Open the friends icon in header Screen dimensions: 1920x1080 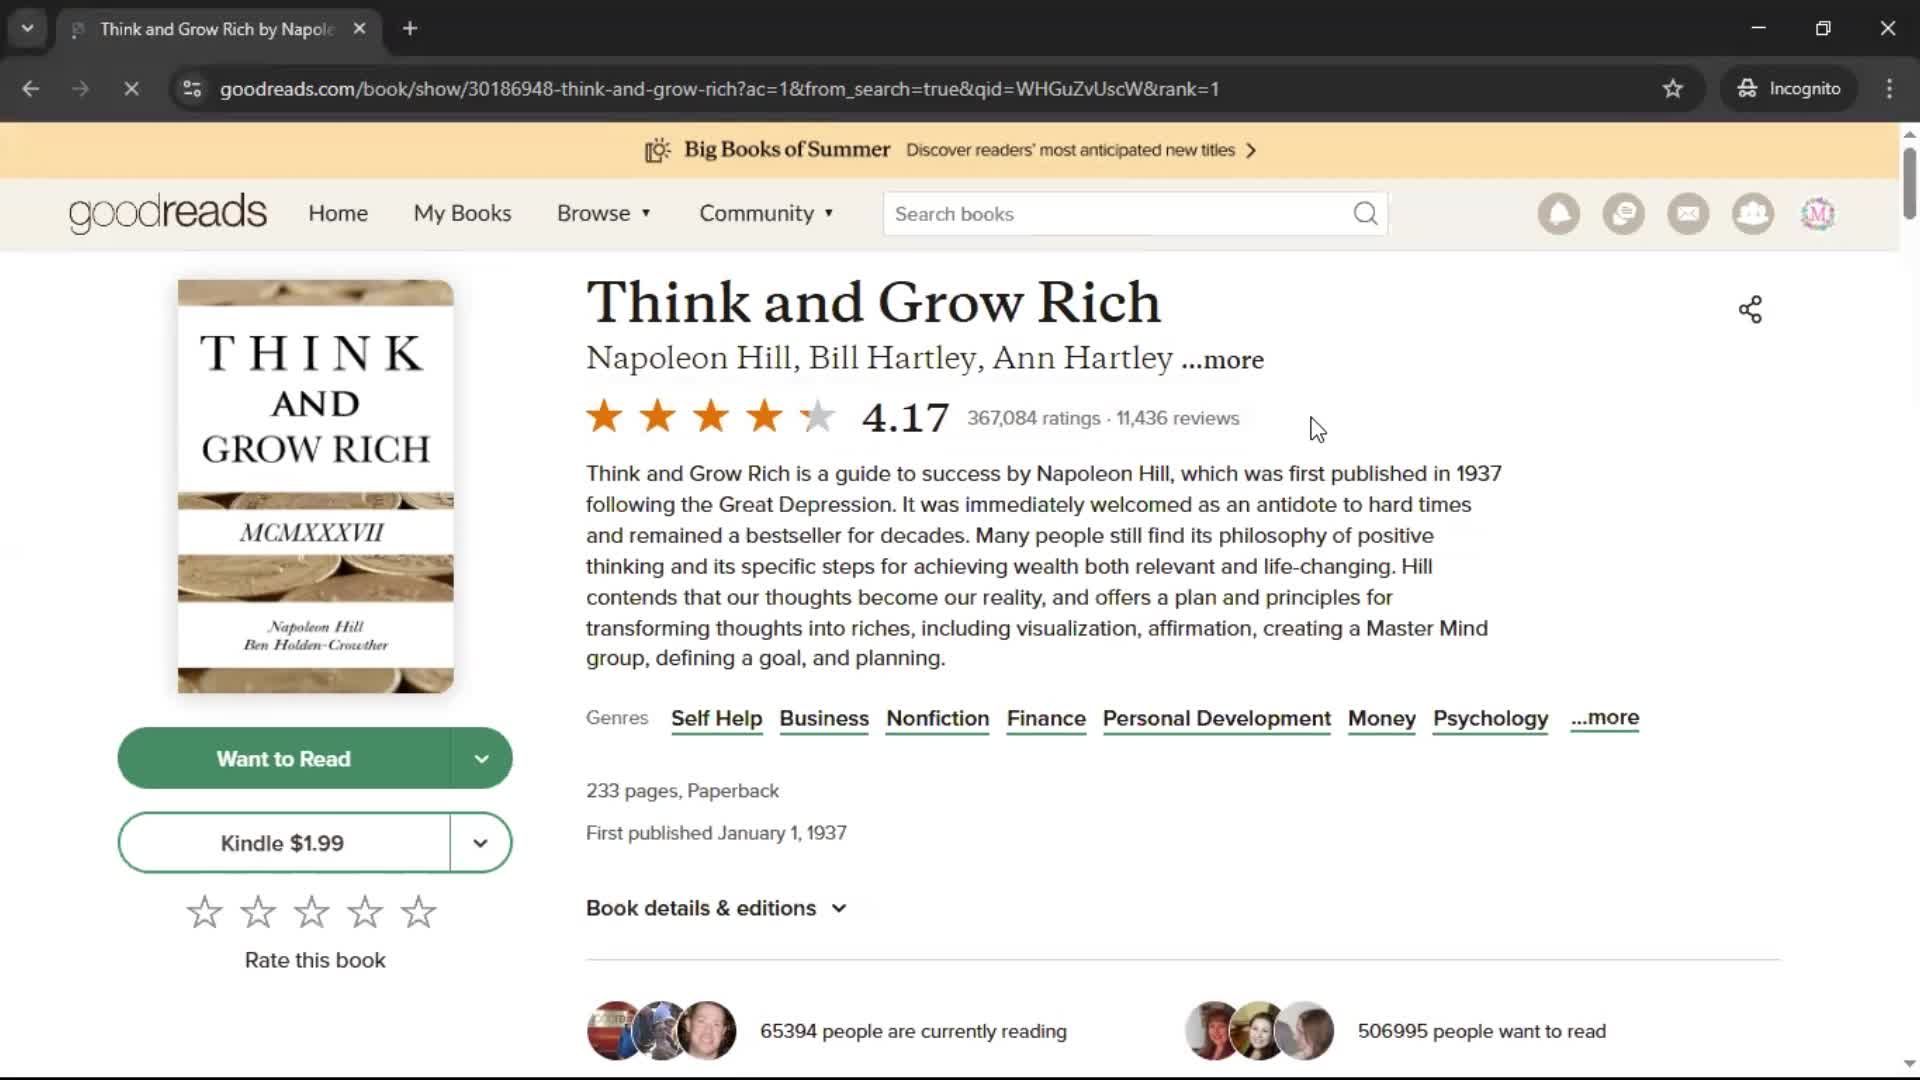pyautogui.click(x=1753, y=214)
